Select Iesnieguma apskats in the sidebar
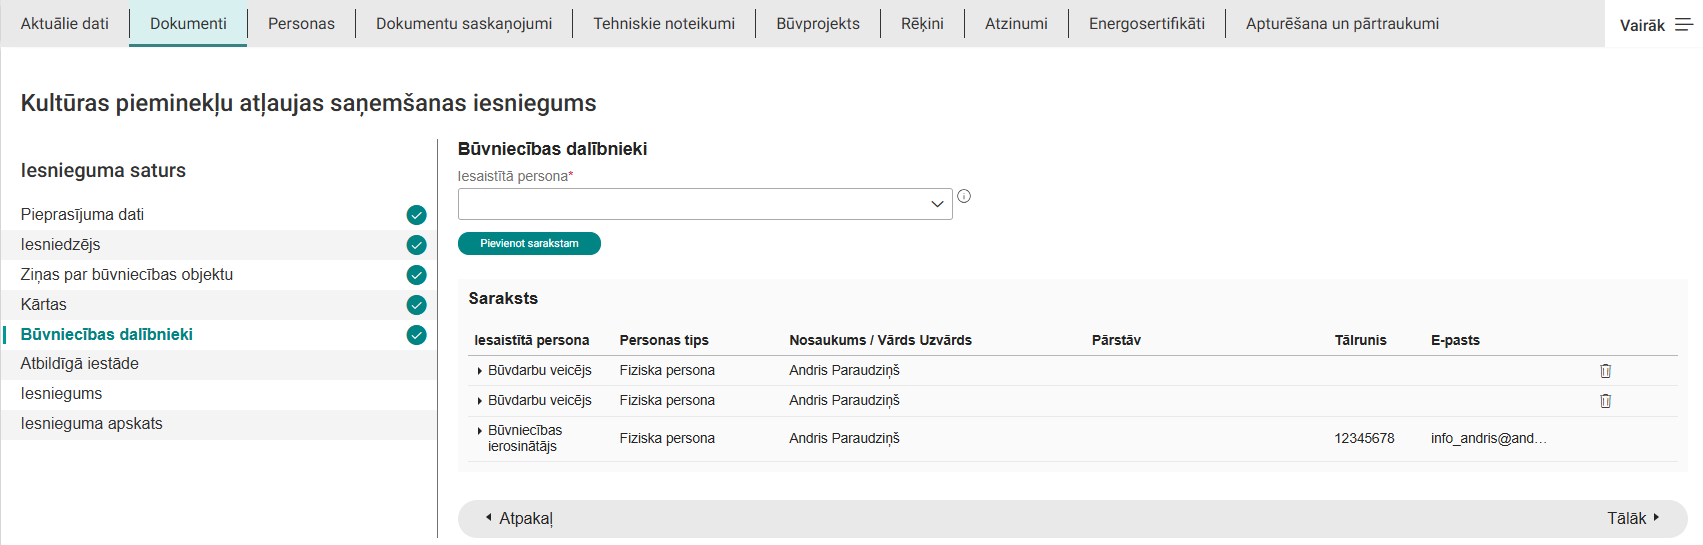The image size is (1703, 545). [x=92, y=424]
